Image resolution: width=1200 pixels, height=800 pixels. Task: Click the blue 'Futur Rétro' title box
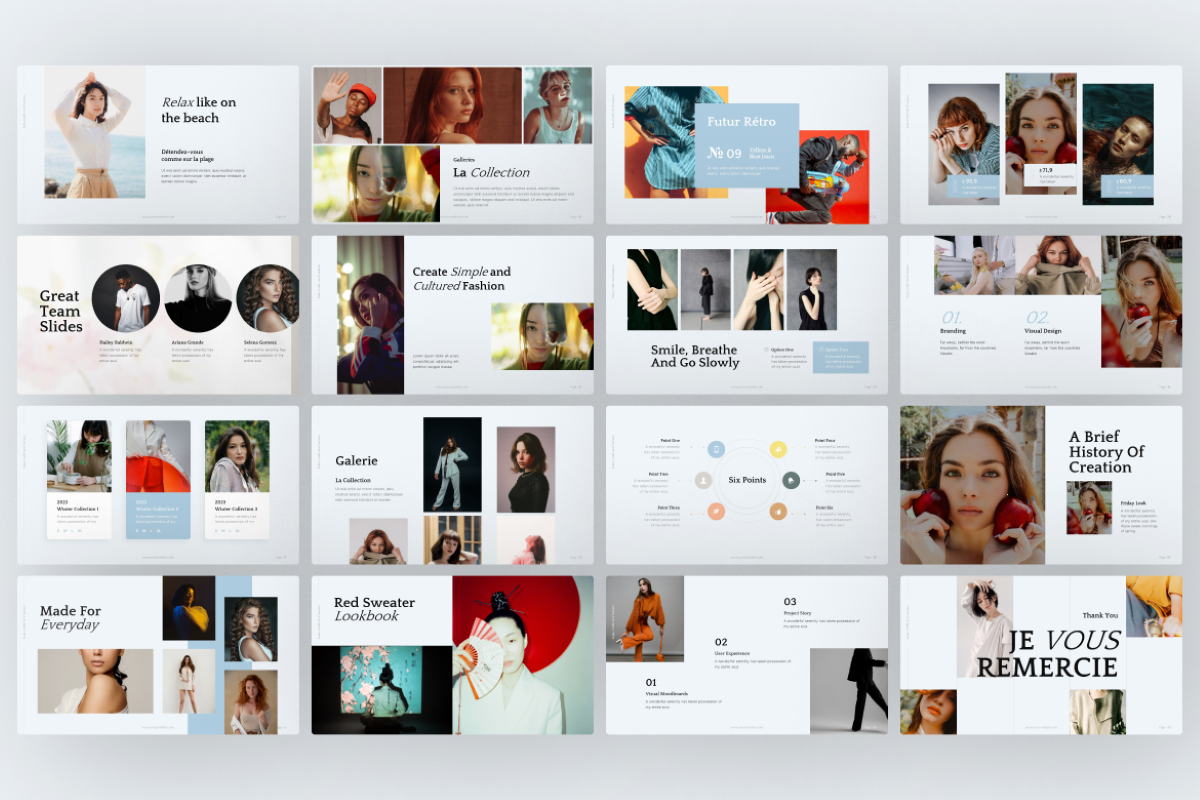pyautogui.click(x=747, y=146)
